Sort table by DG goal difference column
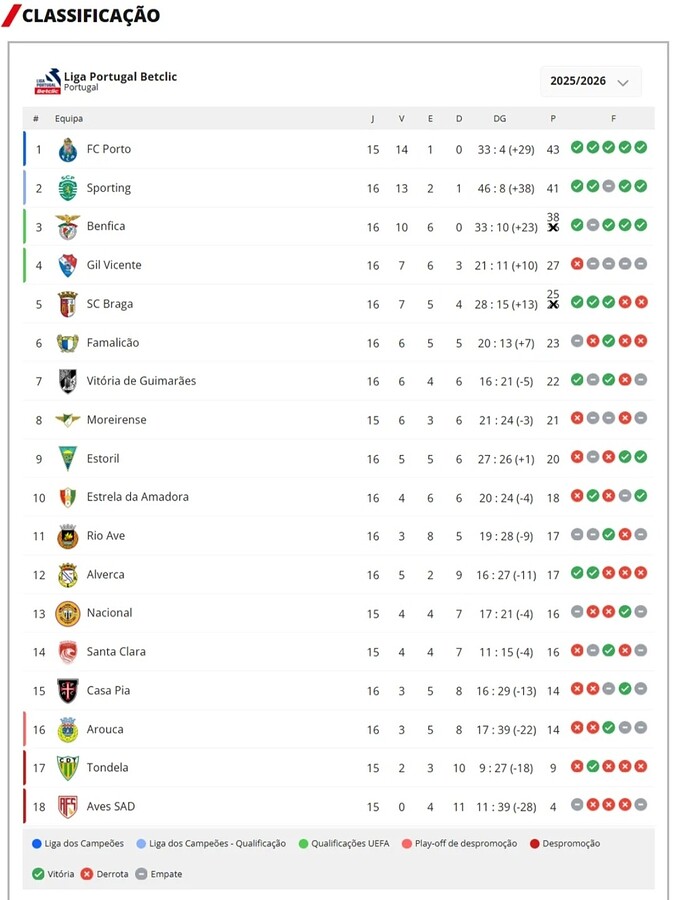675x900 pixels. click(x=500, y=119)
